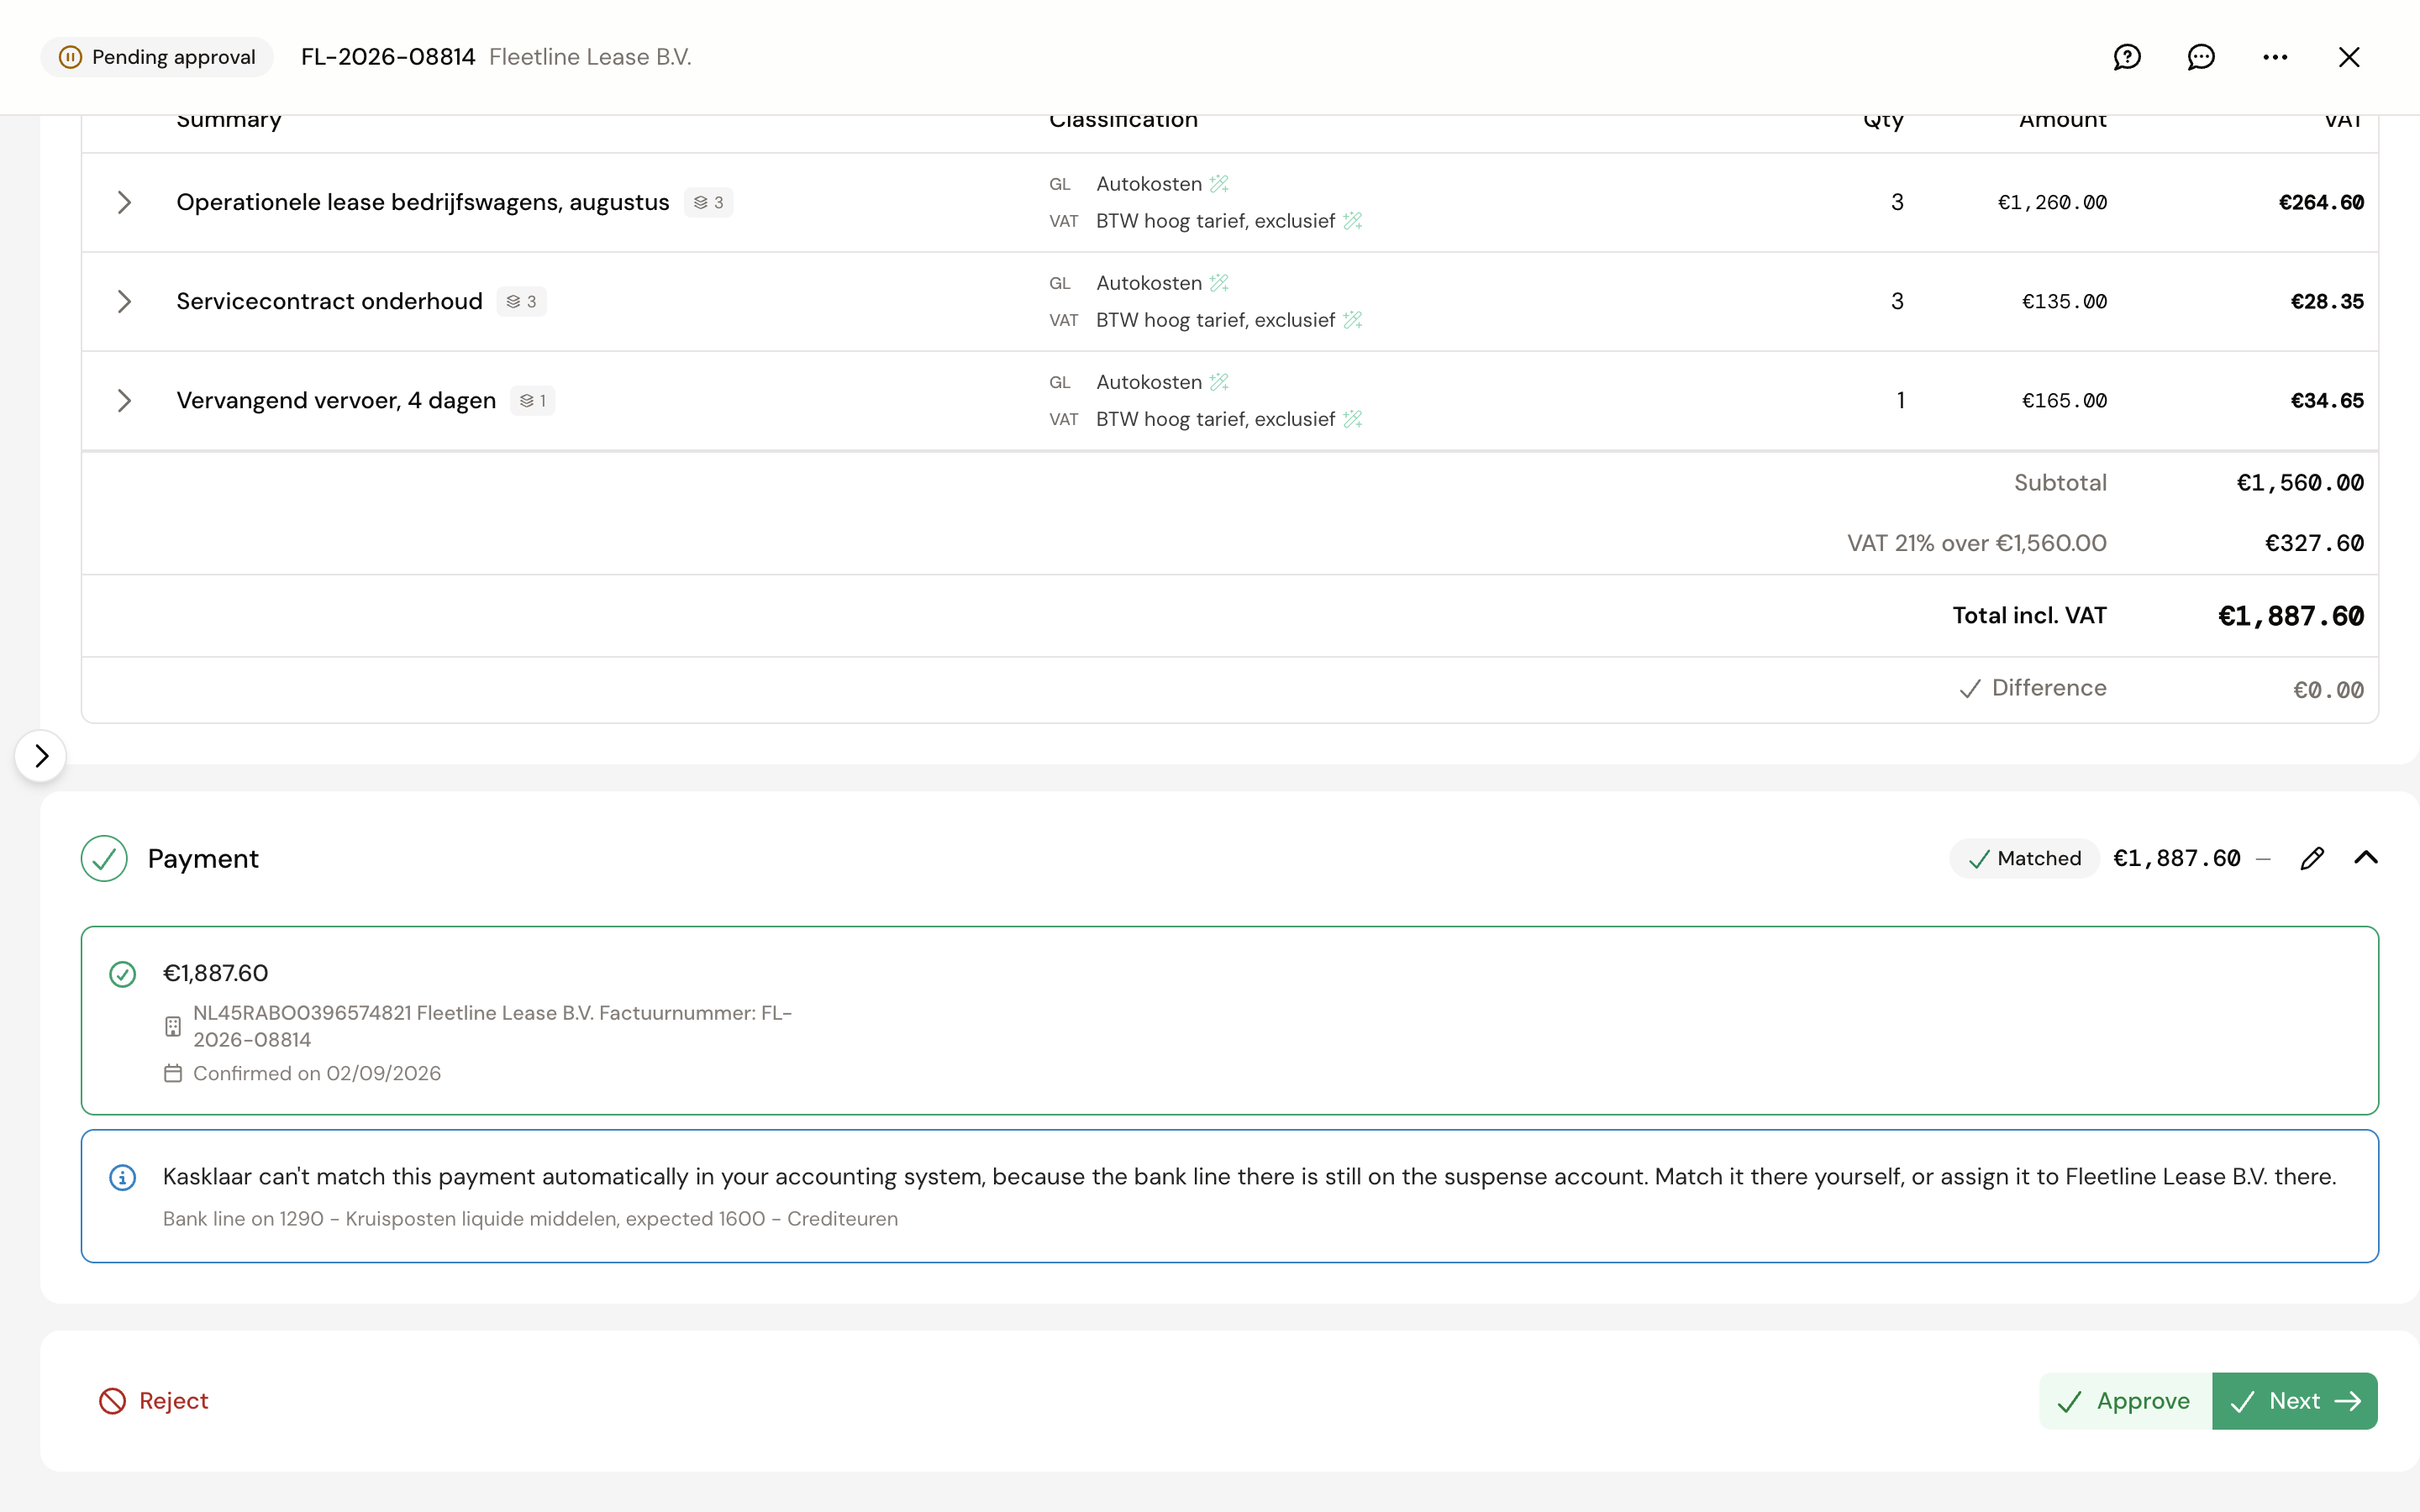Image resolution: width=2420 pixels, height=1512 pixels.
Task: Expand the Servicecontract onderhoud row
Action: point(124,301)
